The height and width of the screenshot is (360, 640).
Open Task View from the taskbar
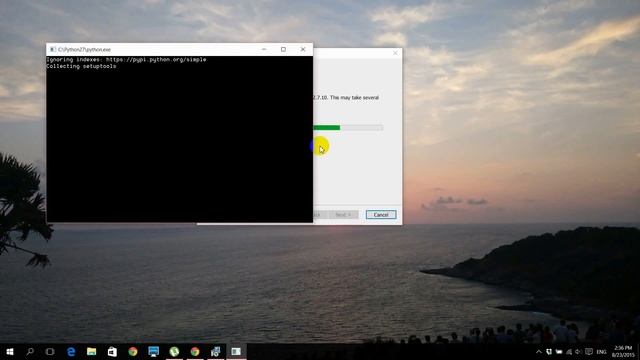click(x=50, y=351)
